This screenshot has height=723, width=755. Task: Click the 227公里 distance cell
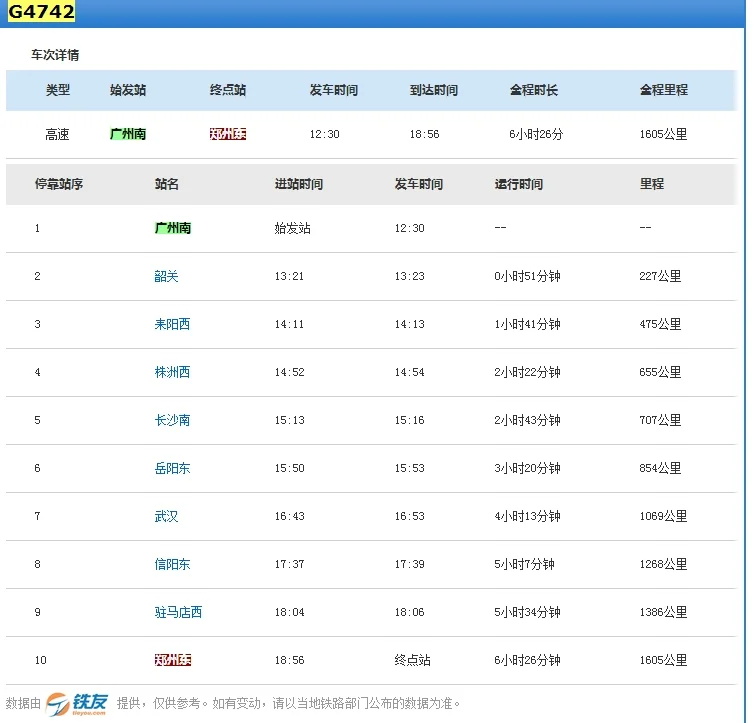(x=660, y=276)
